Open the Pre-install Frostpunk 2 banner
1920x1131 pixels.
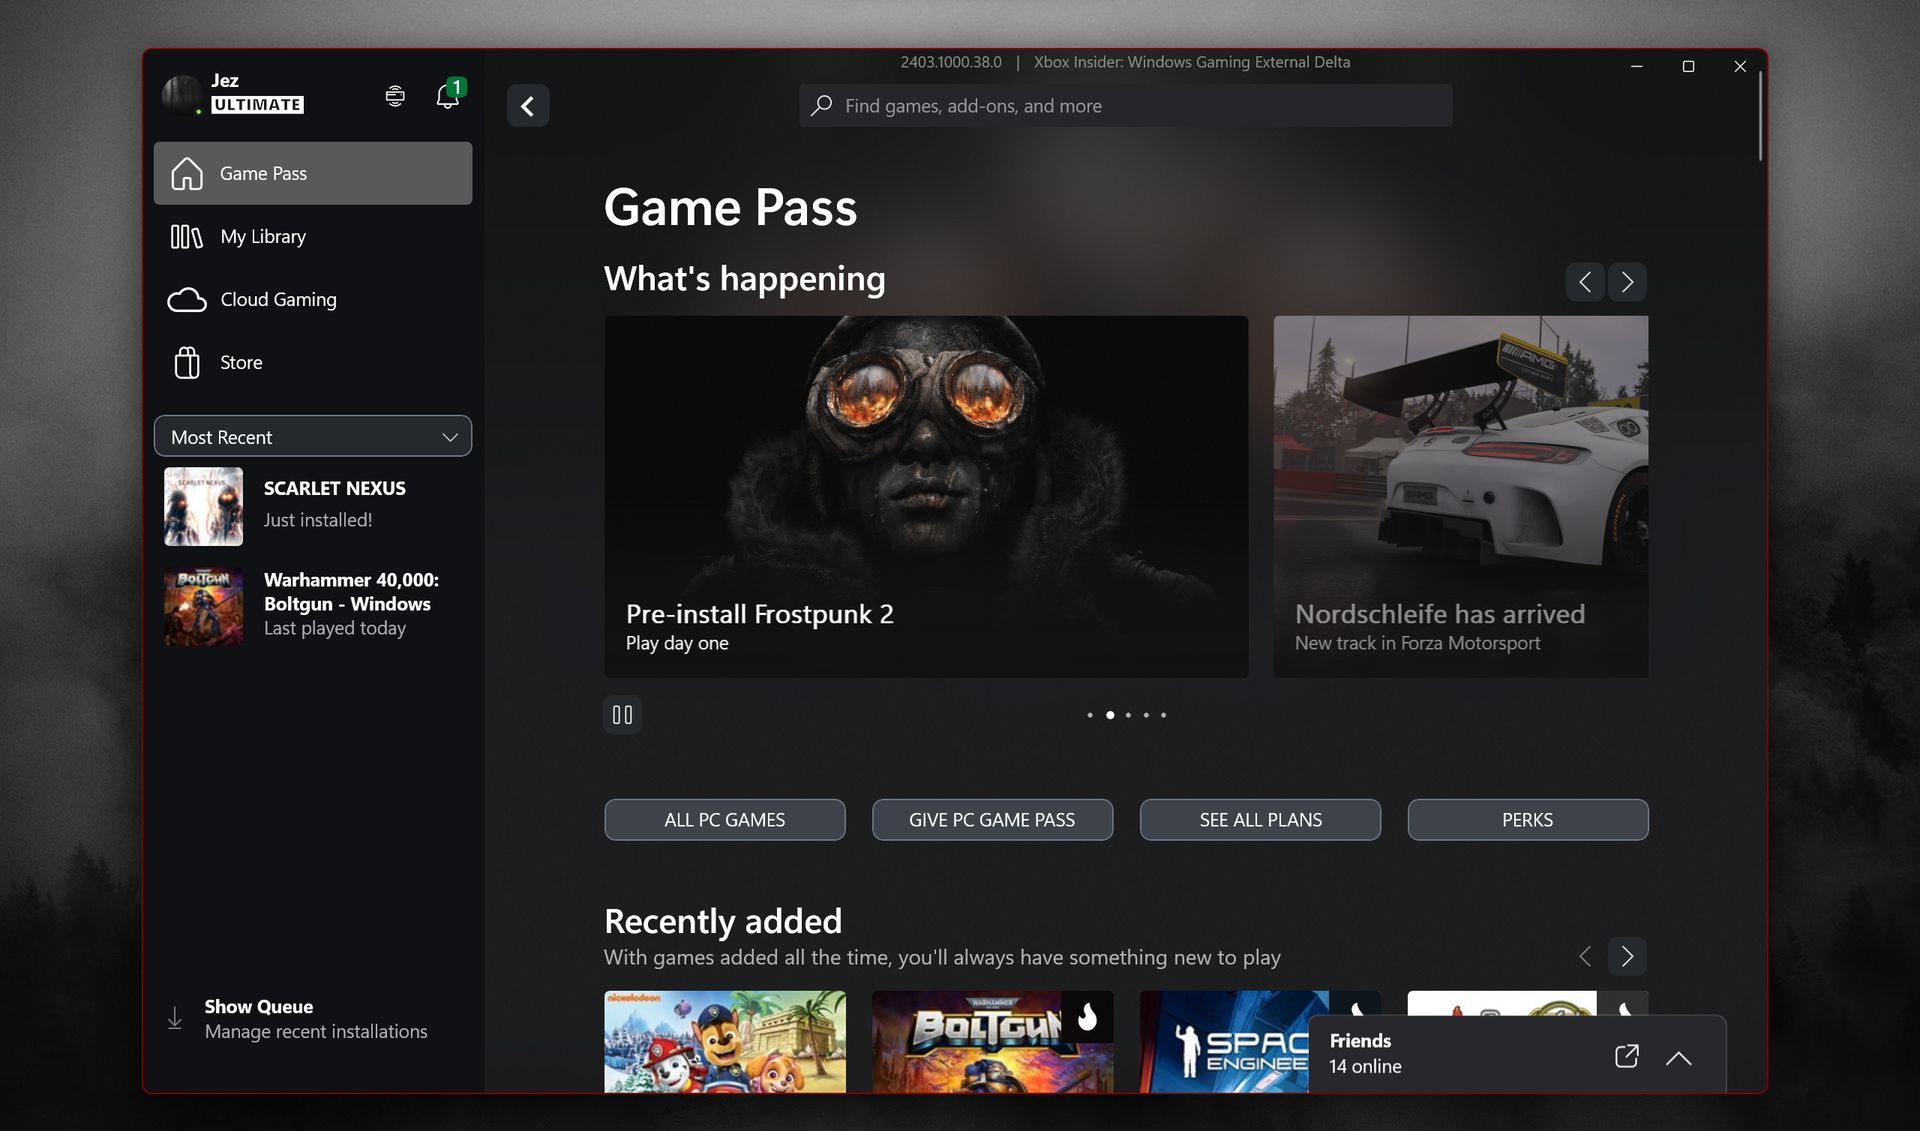(925, 497)
